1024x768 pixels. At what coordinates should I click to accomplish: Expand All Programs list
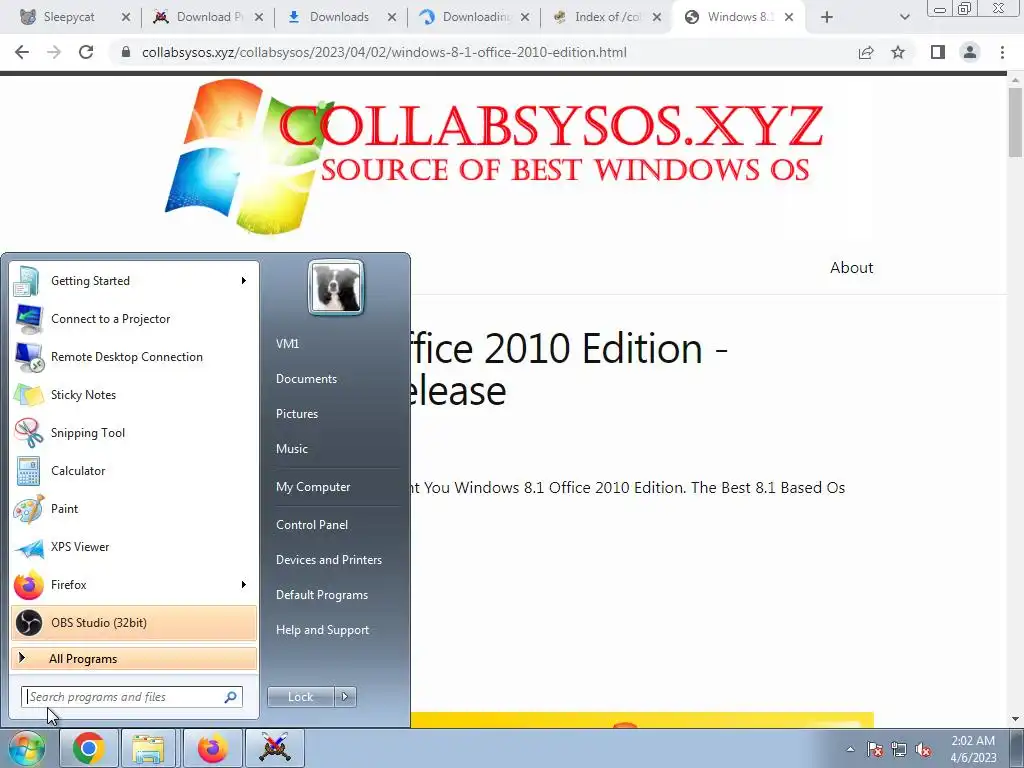134,659
